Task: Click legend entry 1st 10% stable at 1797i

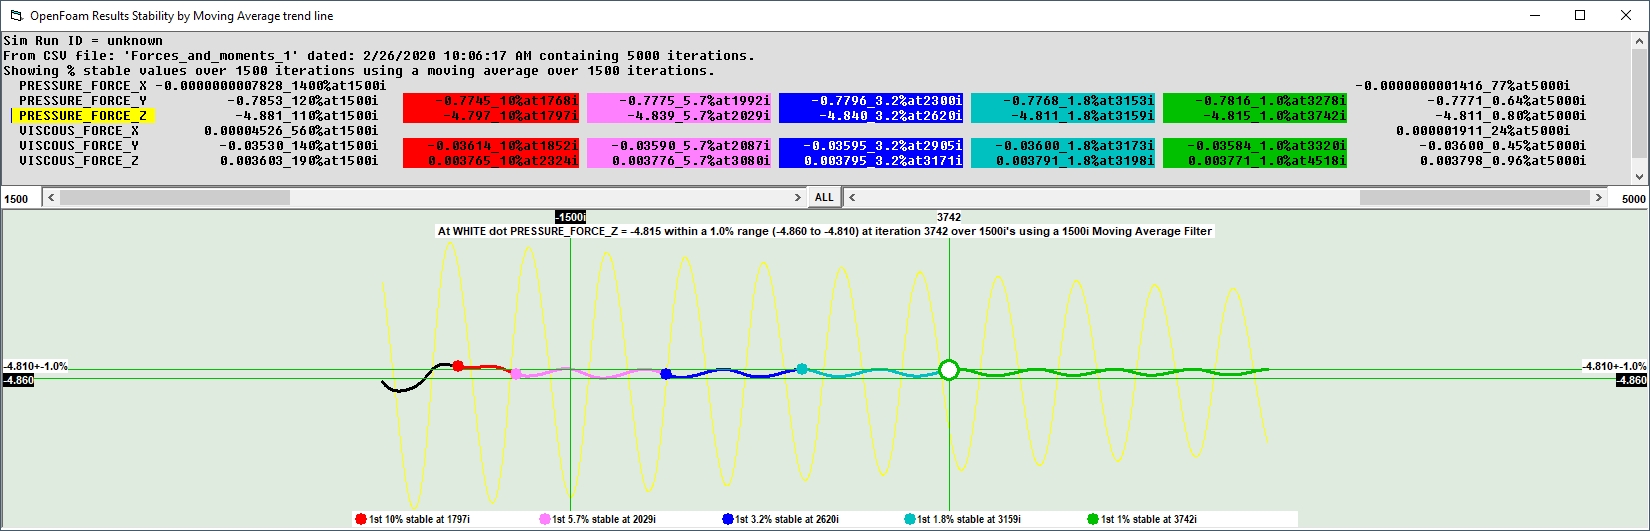Action: pyautogui.click(x=412, y=519)
